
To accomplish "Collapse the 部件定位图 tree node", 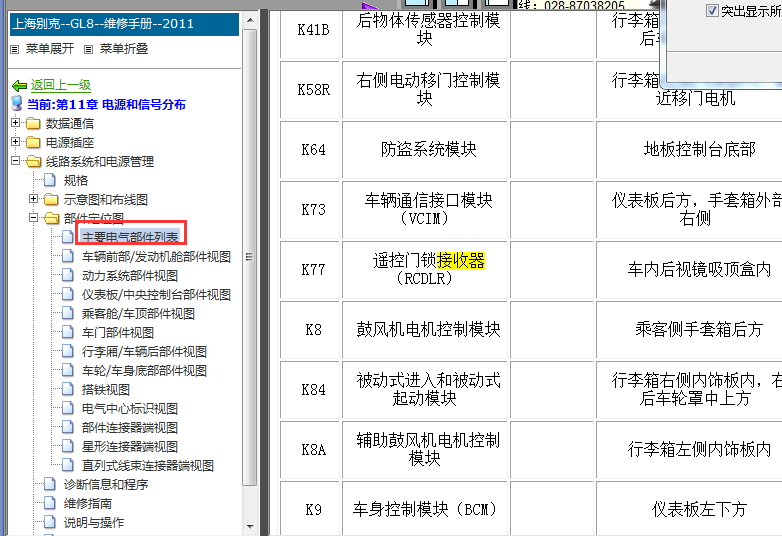I will pos(34,218).
